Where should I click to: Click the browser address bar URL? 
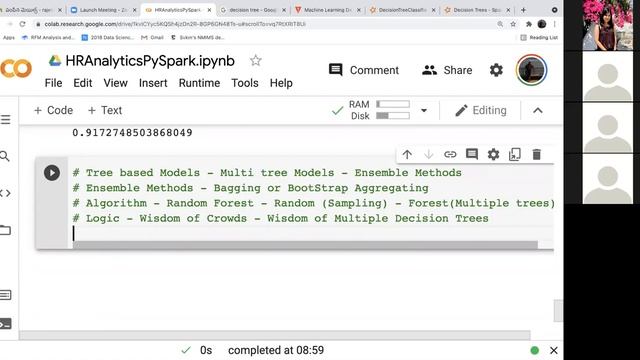coord(176,24)
